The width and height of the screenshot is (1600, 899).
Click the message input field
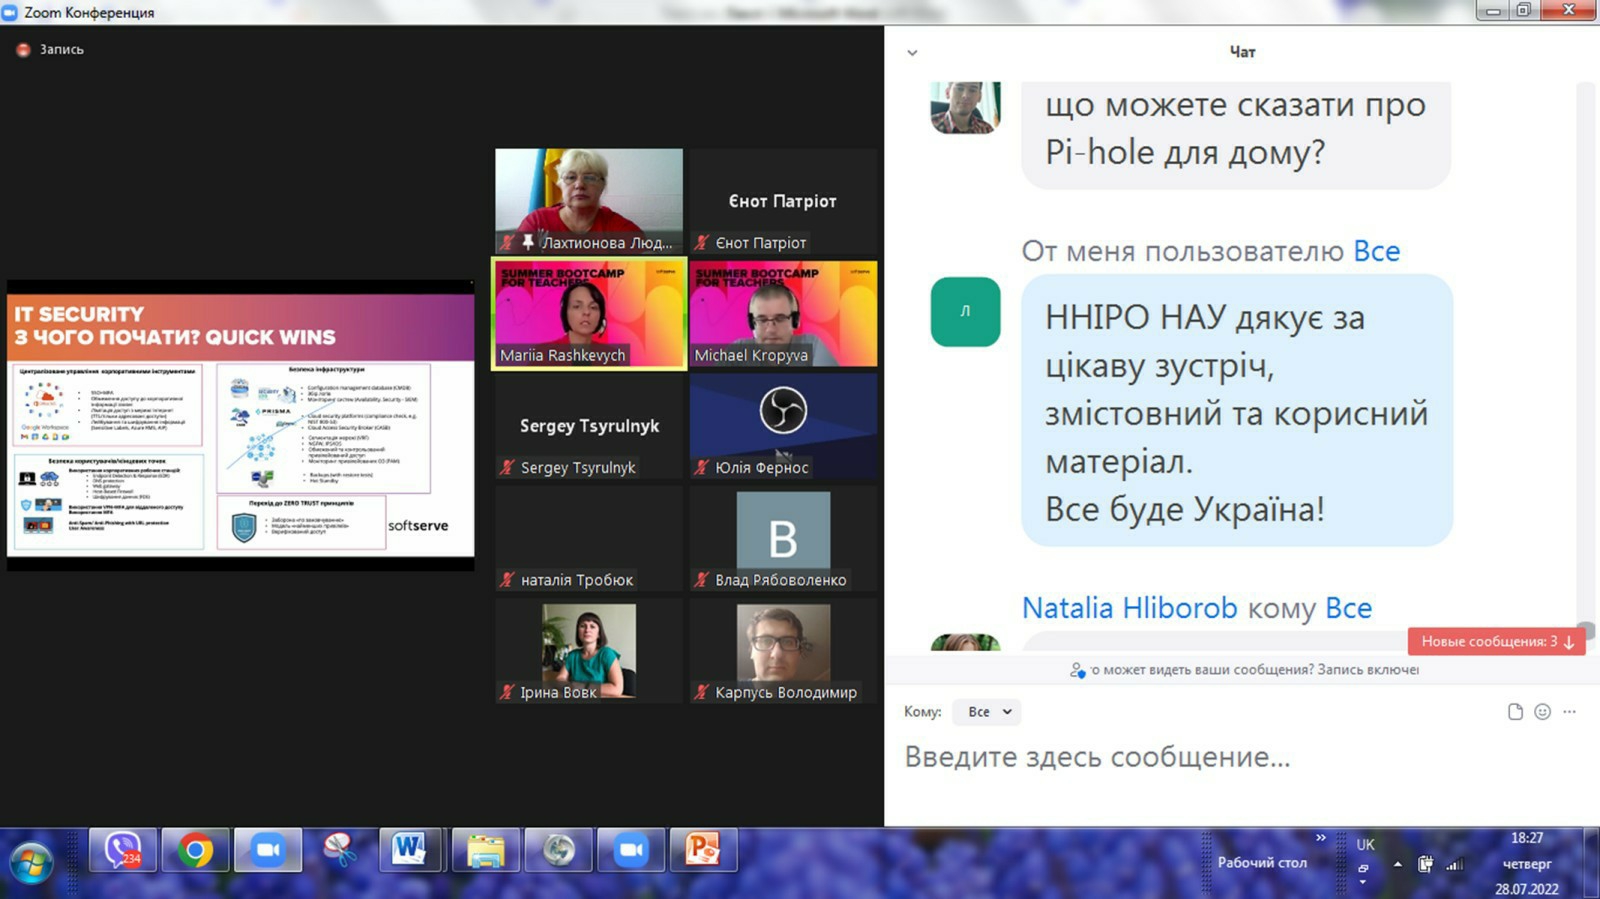coord(1200,757)
